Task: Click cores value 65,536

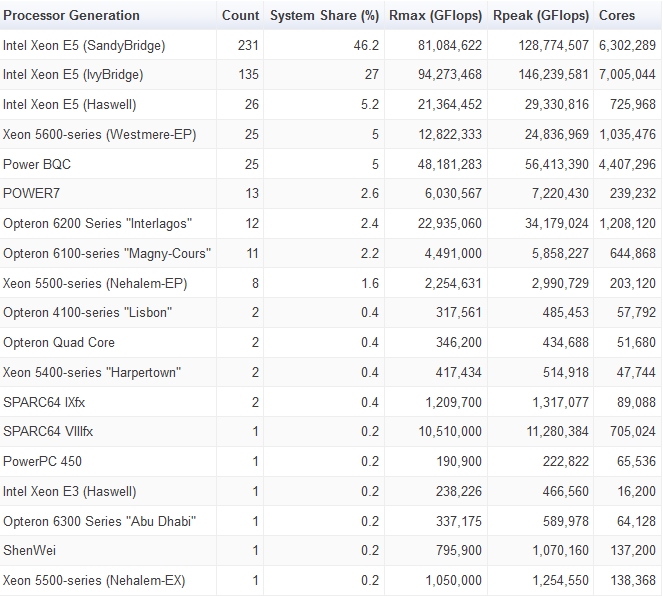Action: pos(636,461)
